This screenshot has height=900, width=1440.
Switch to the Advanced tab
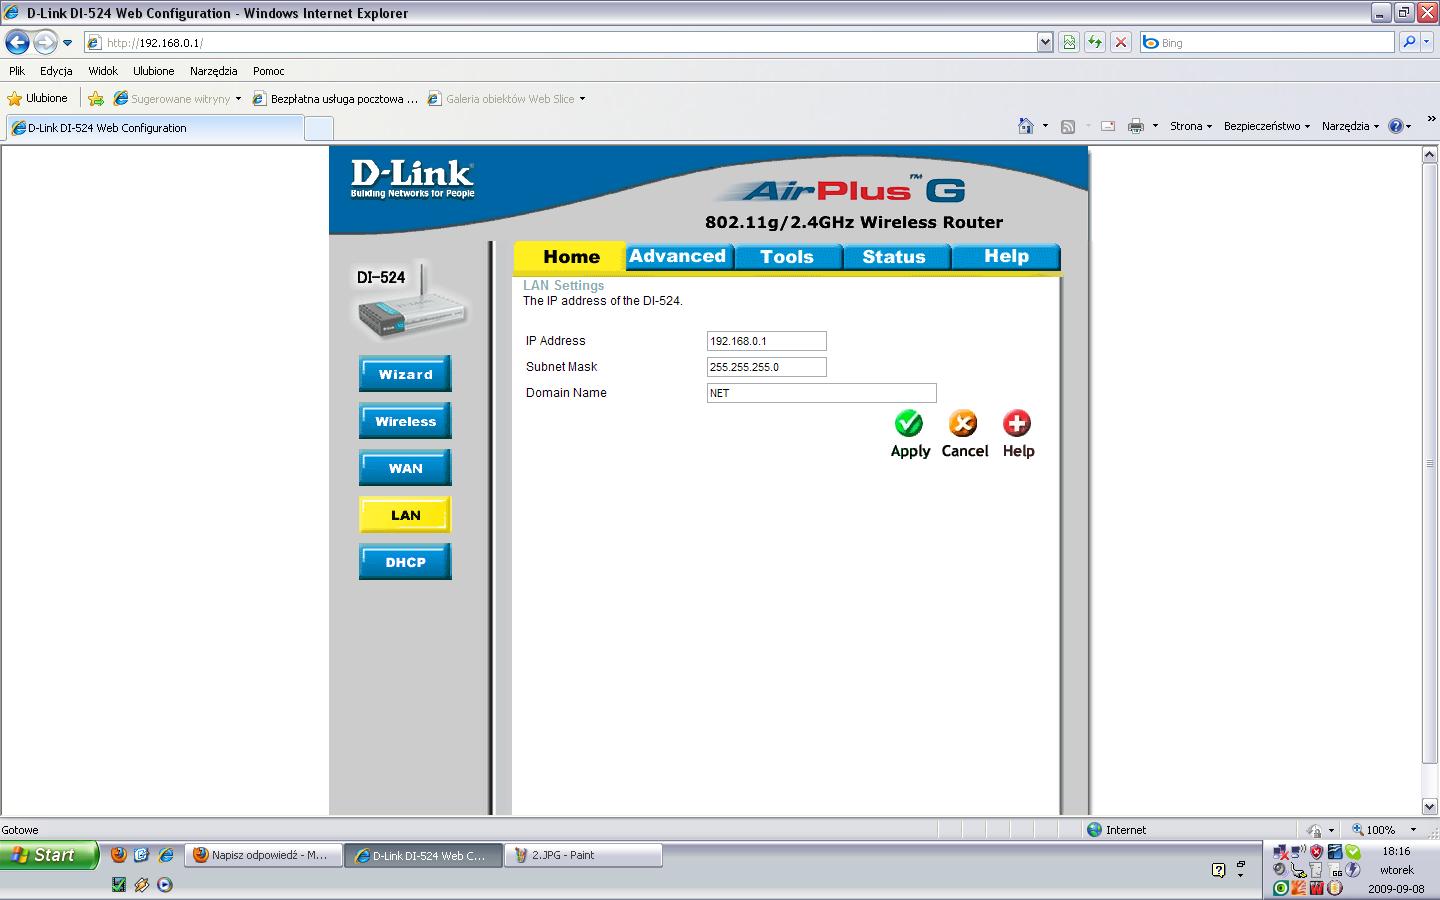coord(678,256)
